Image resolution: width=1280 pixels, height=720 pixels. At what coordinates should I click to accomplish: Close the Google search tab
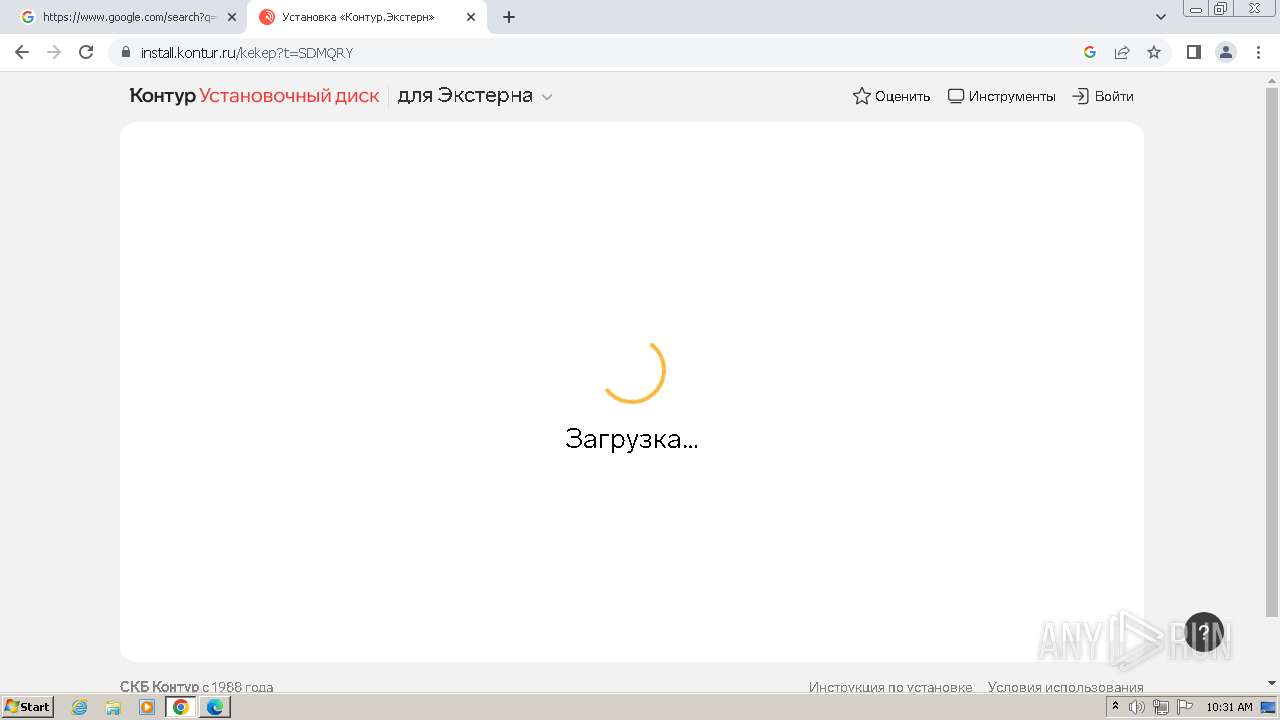[232, 17]
